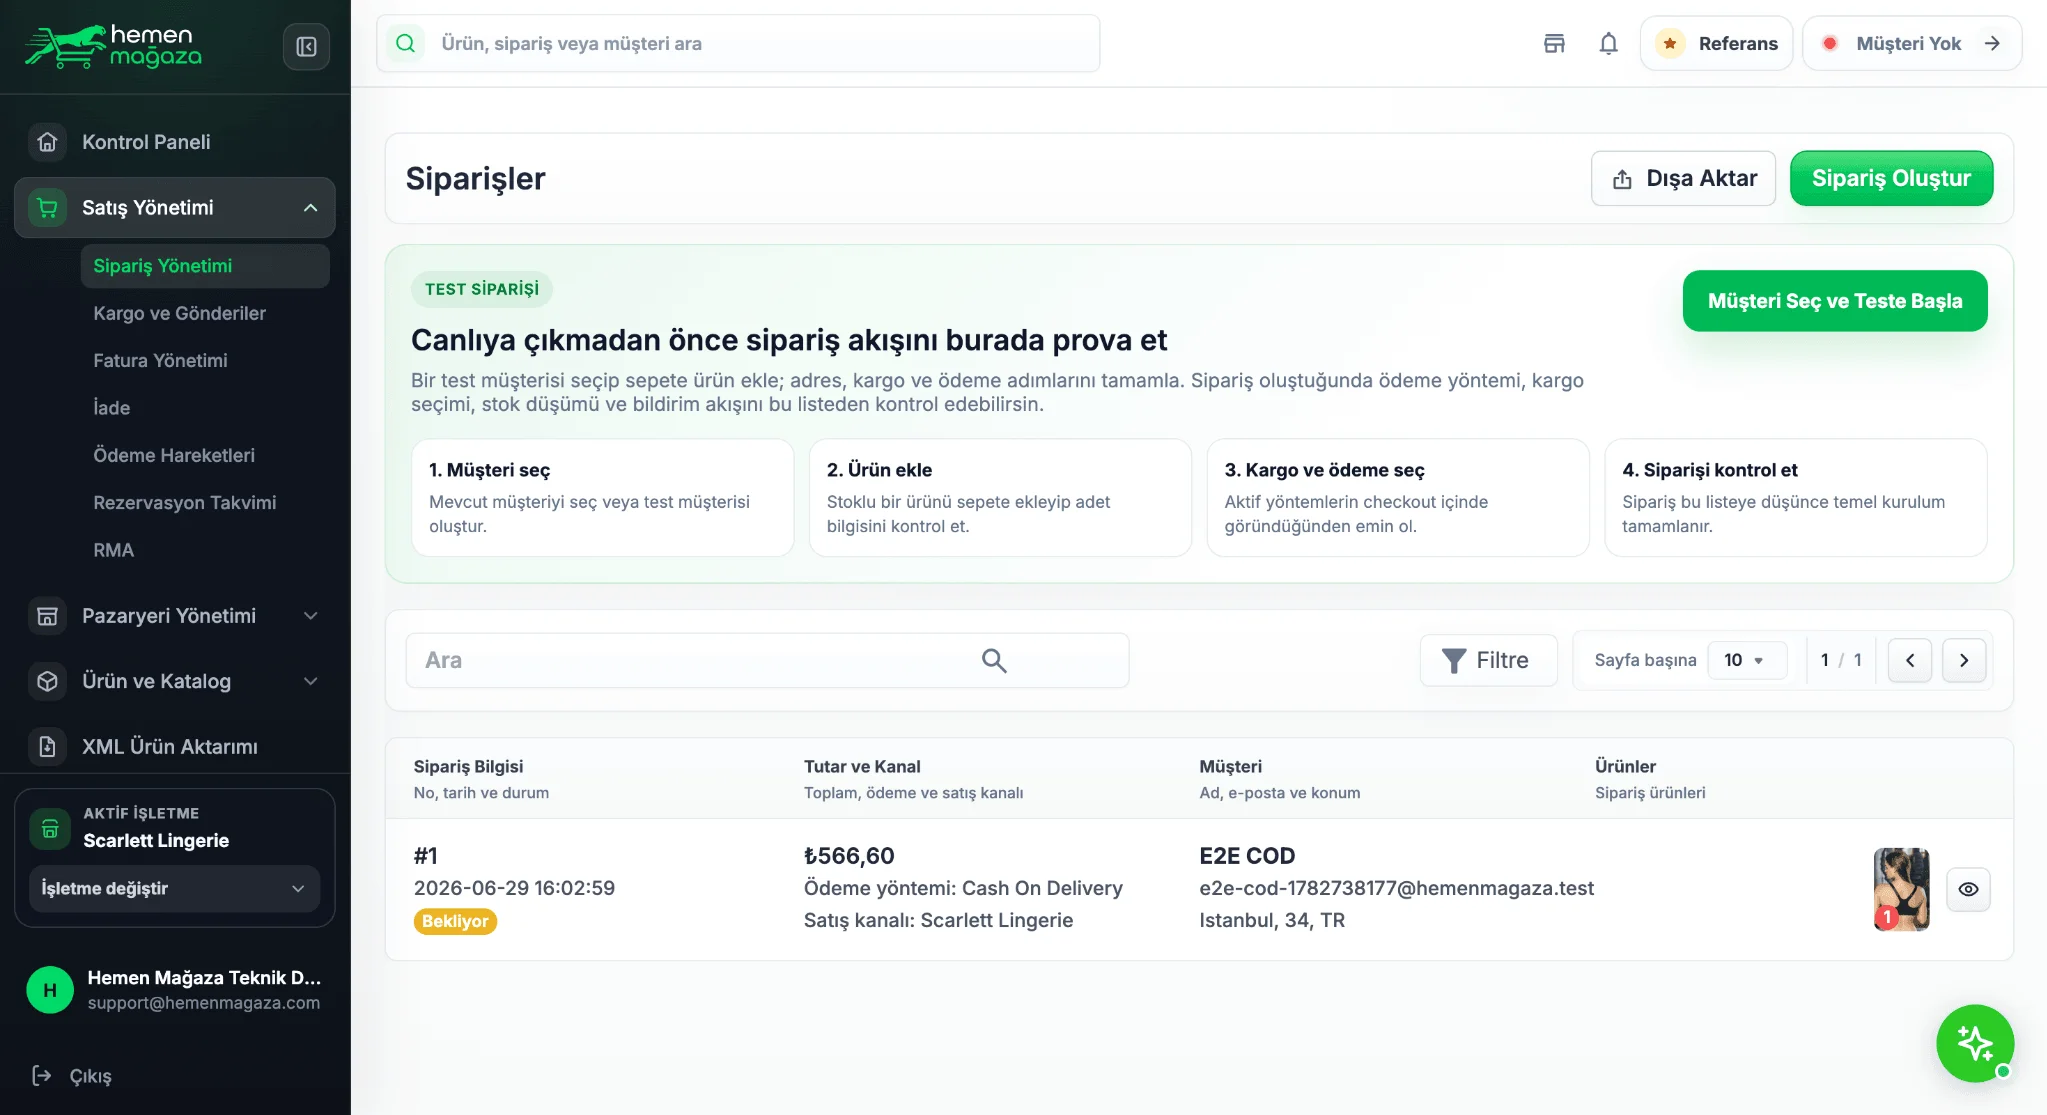Click the Pazaryeri Yönetimi store icon

(47, 616)
